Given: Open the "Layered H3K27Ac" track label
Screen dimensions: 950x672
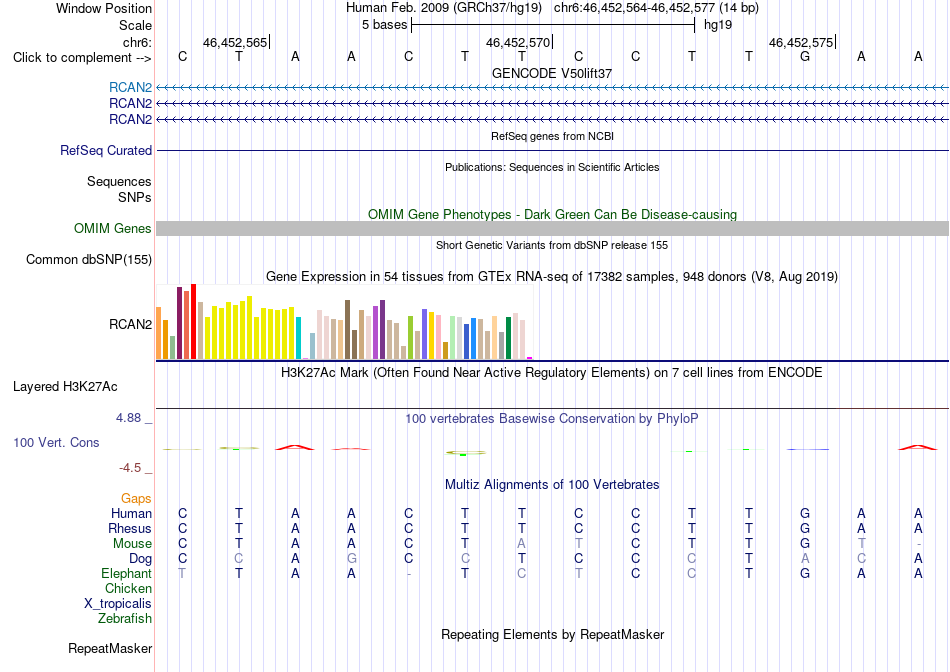Looking at the screenshot, I should point(65,387).
